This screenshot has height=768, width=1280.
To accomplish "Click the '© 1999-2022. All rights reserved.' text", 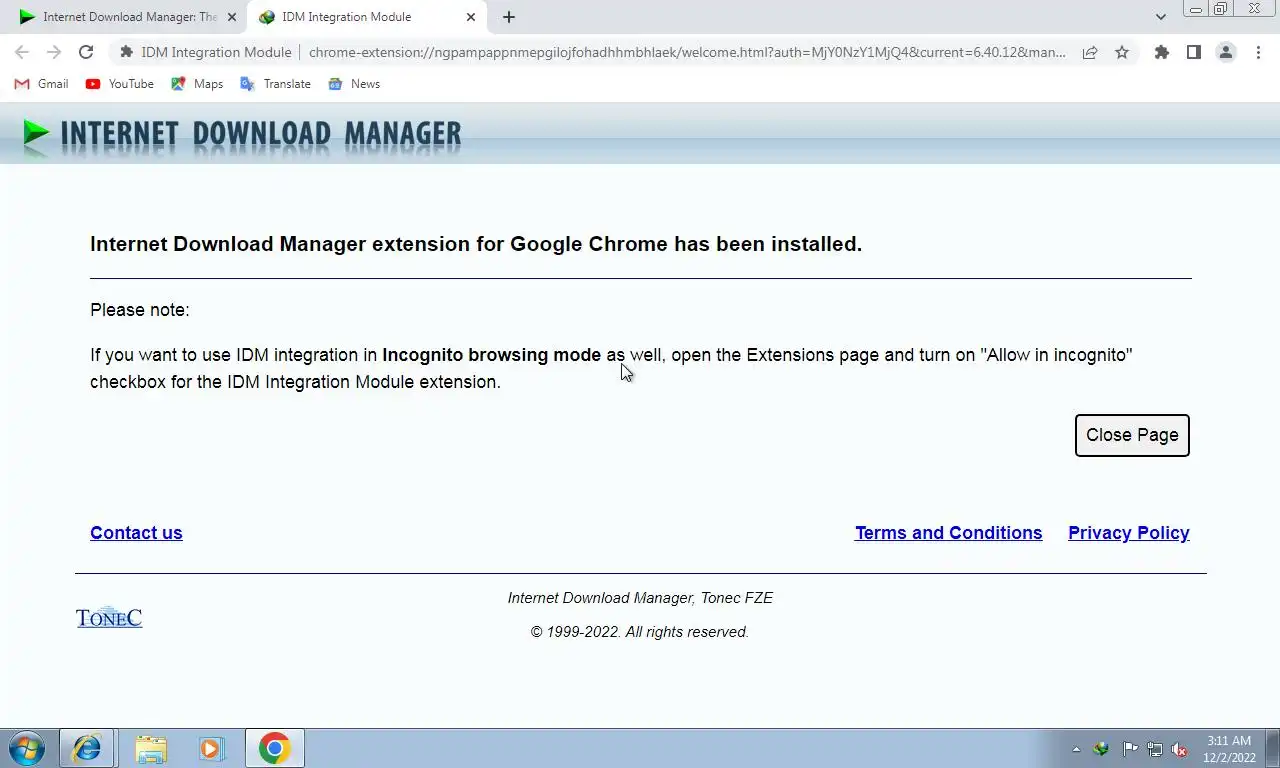I will (x=640, y=632).
